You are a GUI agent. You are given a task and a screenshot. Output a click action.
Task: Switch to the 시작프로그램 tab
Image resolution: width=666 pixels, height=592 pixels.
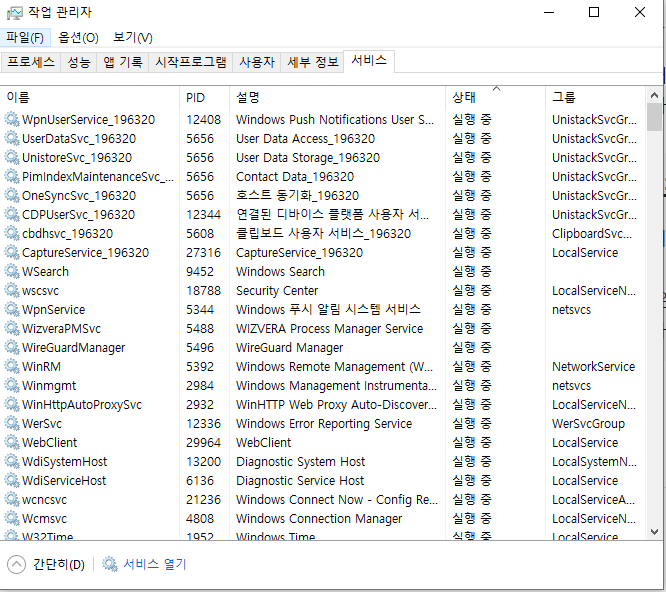click(x=191, y=62)
